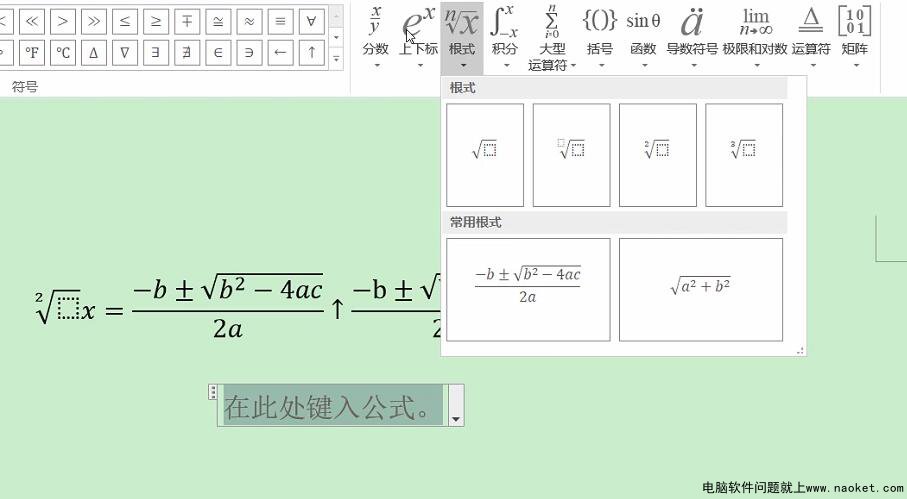Insert the plain square root template
The width and height of the screenshot is (907, 499).
click(x=485, y=154)
